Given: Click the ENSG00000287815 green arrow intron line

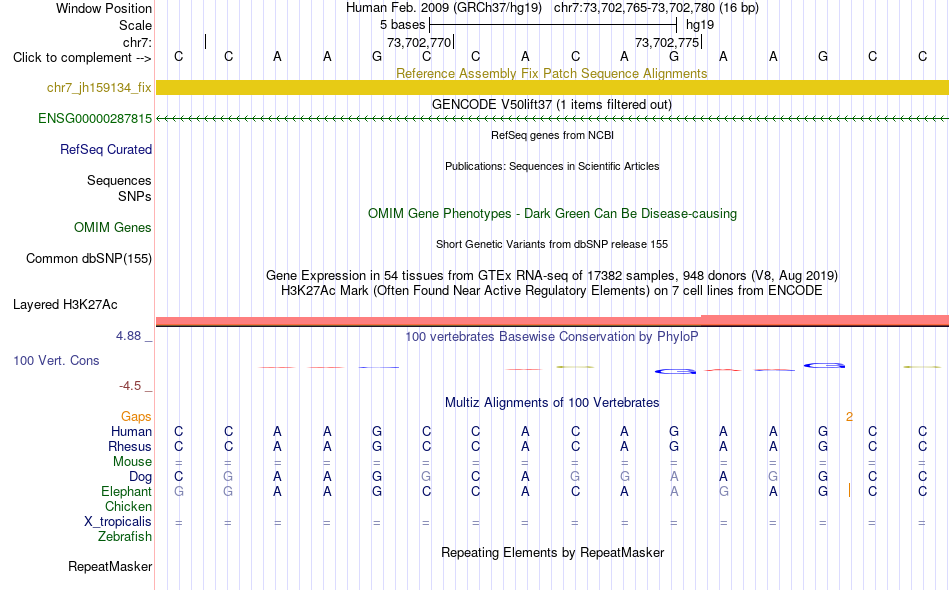Looking at the screenshot, I should (x=552, y=119).
